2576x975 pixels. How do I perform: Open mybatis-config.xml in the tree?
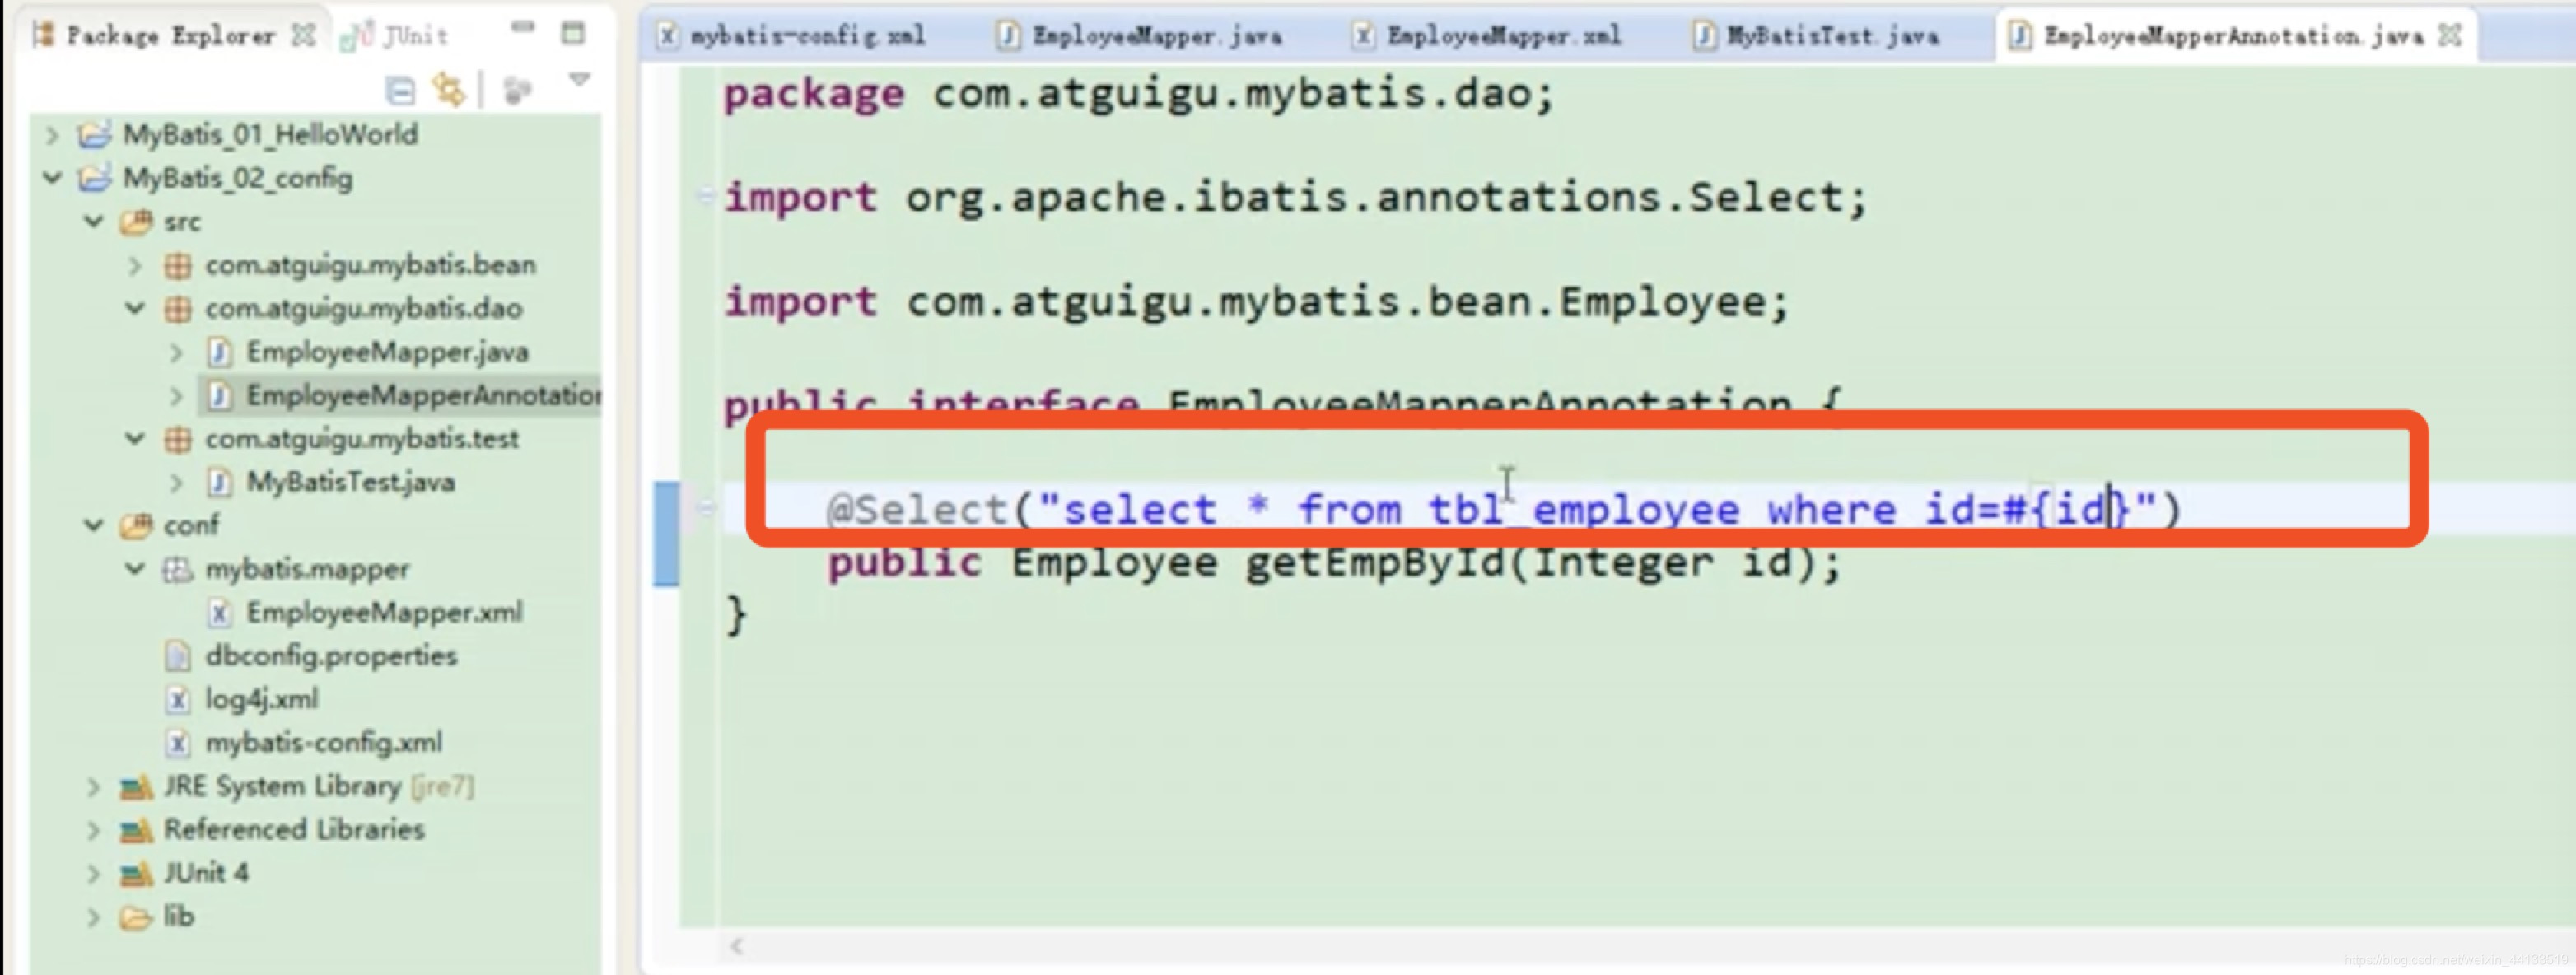324,743
